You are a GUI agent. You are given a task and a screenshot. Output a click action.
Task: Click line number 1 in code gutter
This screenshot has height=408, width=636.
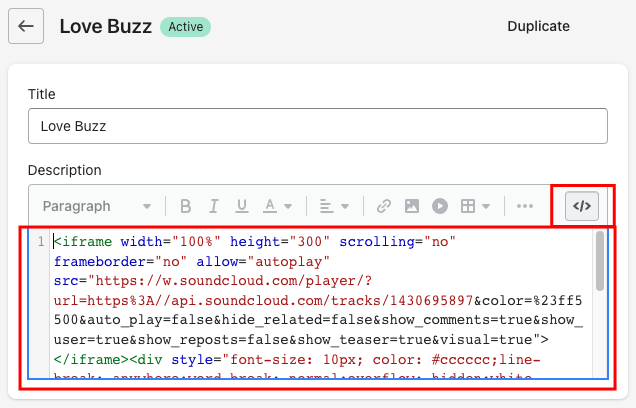(41, 242)
